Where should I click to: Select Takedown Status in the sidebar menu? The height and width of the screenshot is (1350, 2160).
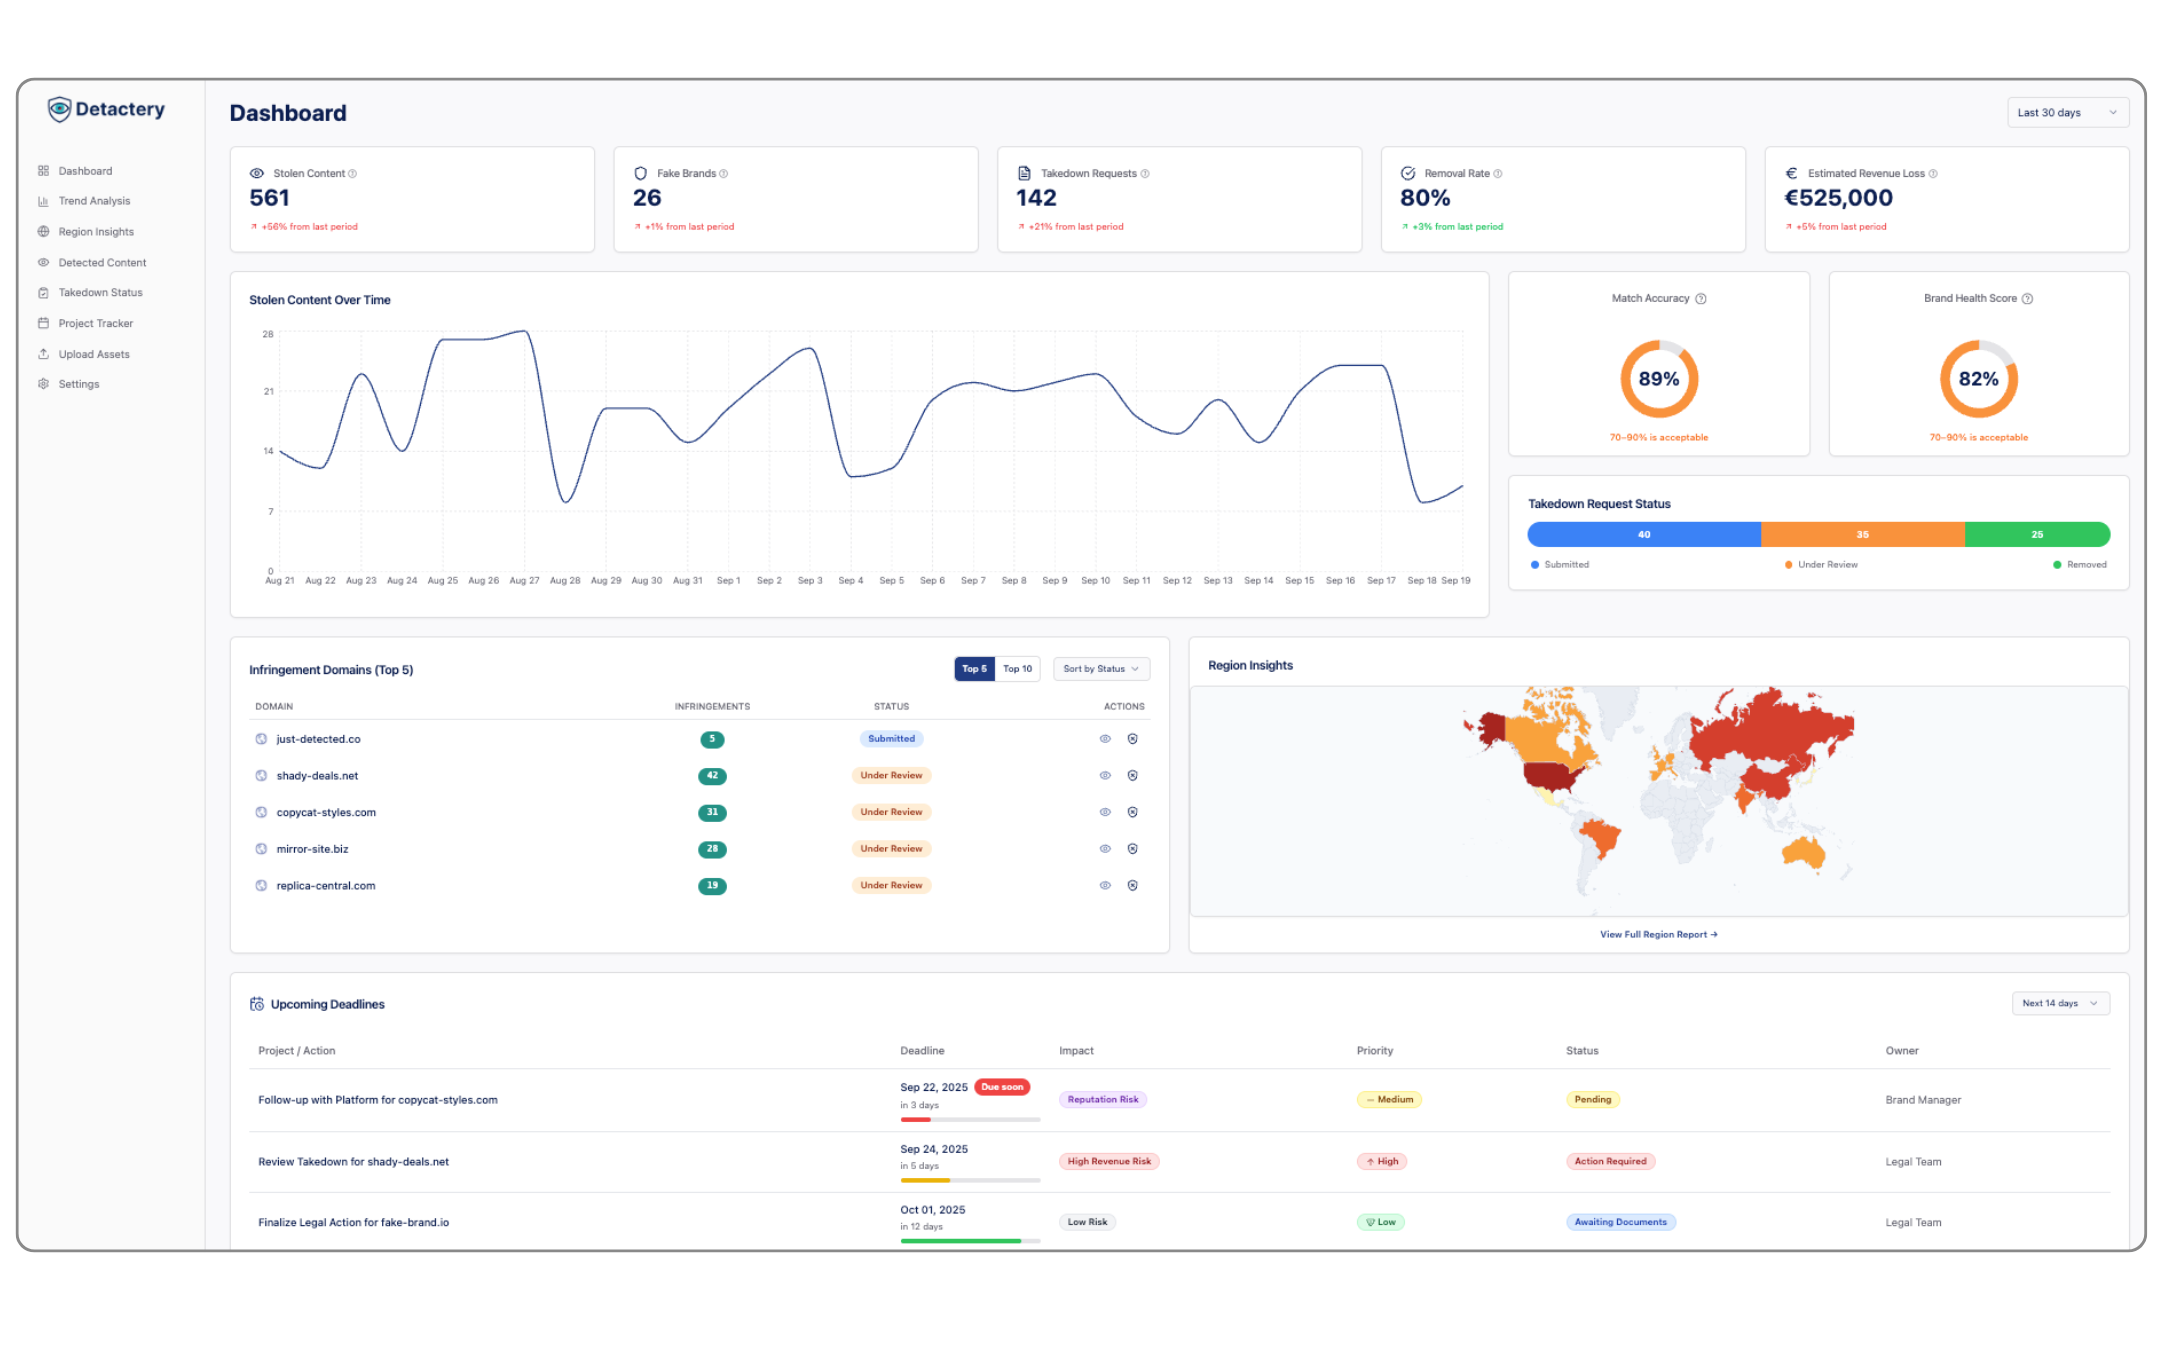100,293
